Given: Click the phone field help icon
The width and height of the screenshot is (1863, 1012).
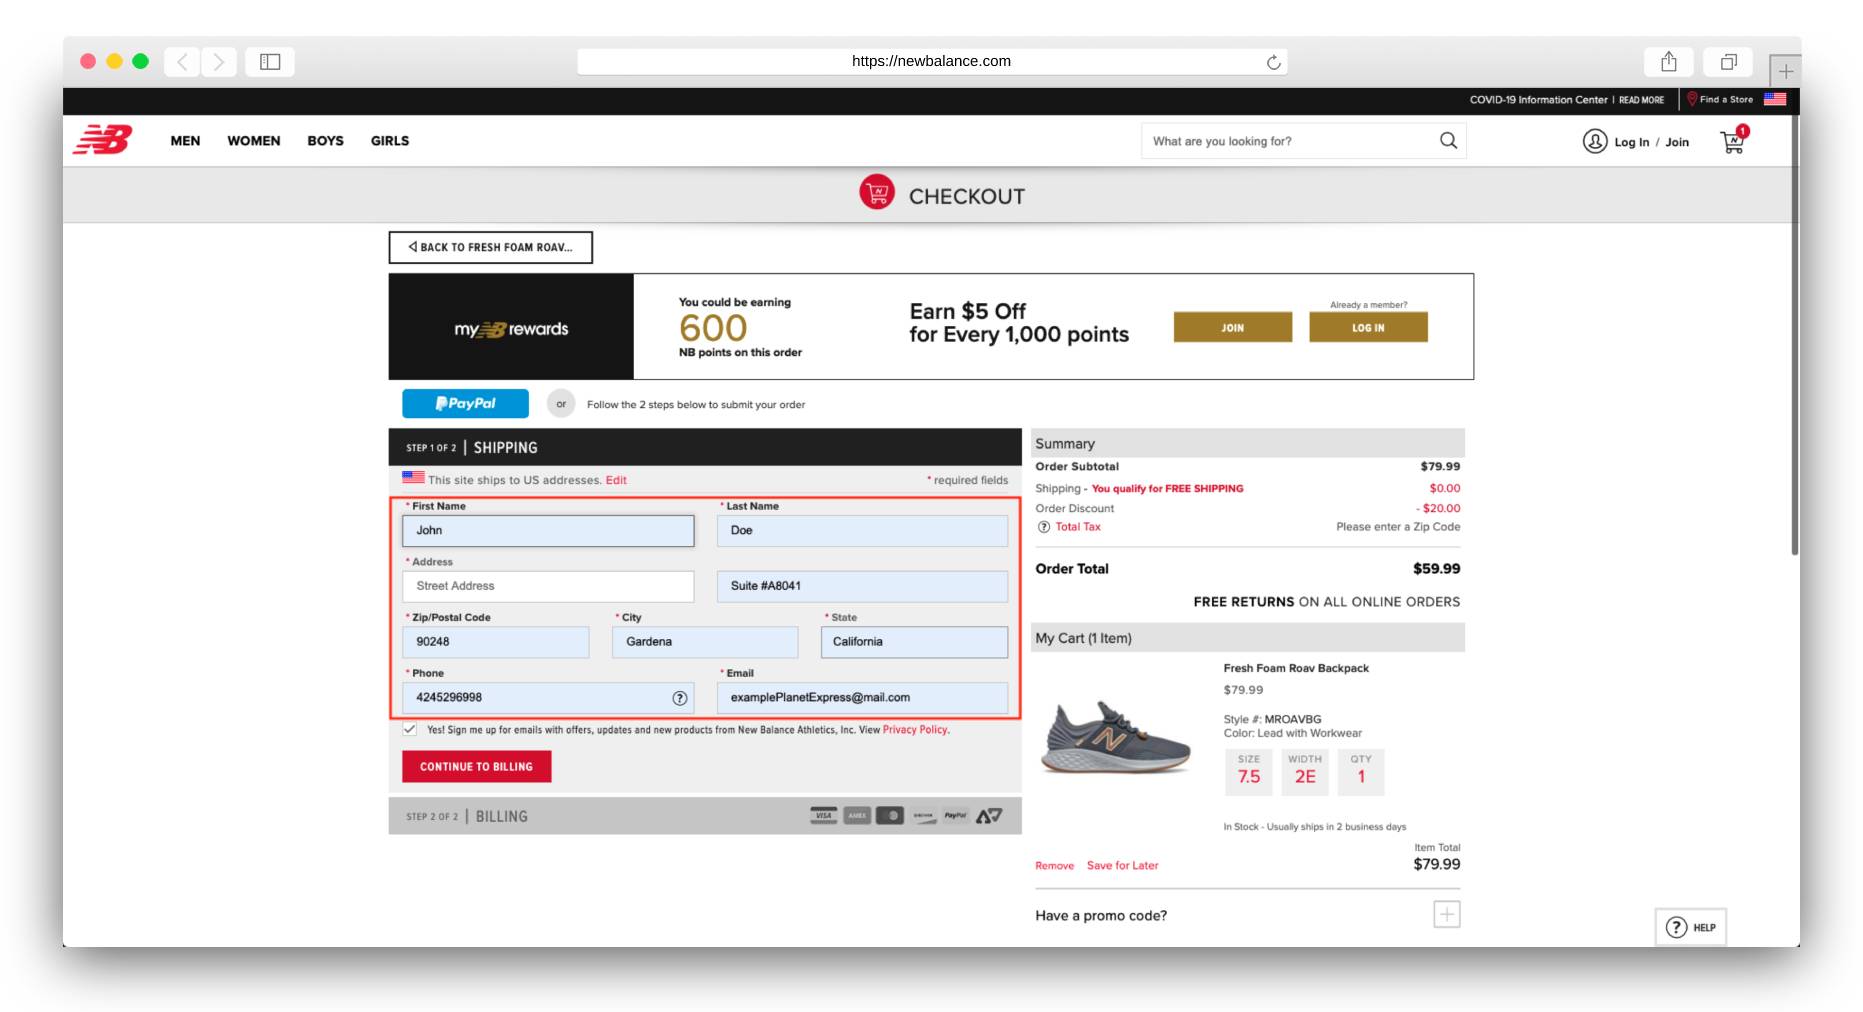Looking at the screenshot, I should (680, 698).
